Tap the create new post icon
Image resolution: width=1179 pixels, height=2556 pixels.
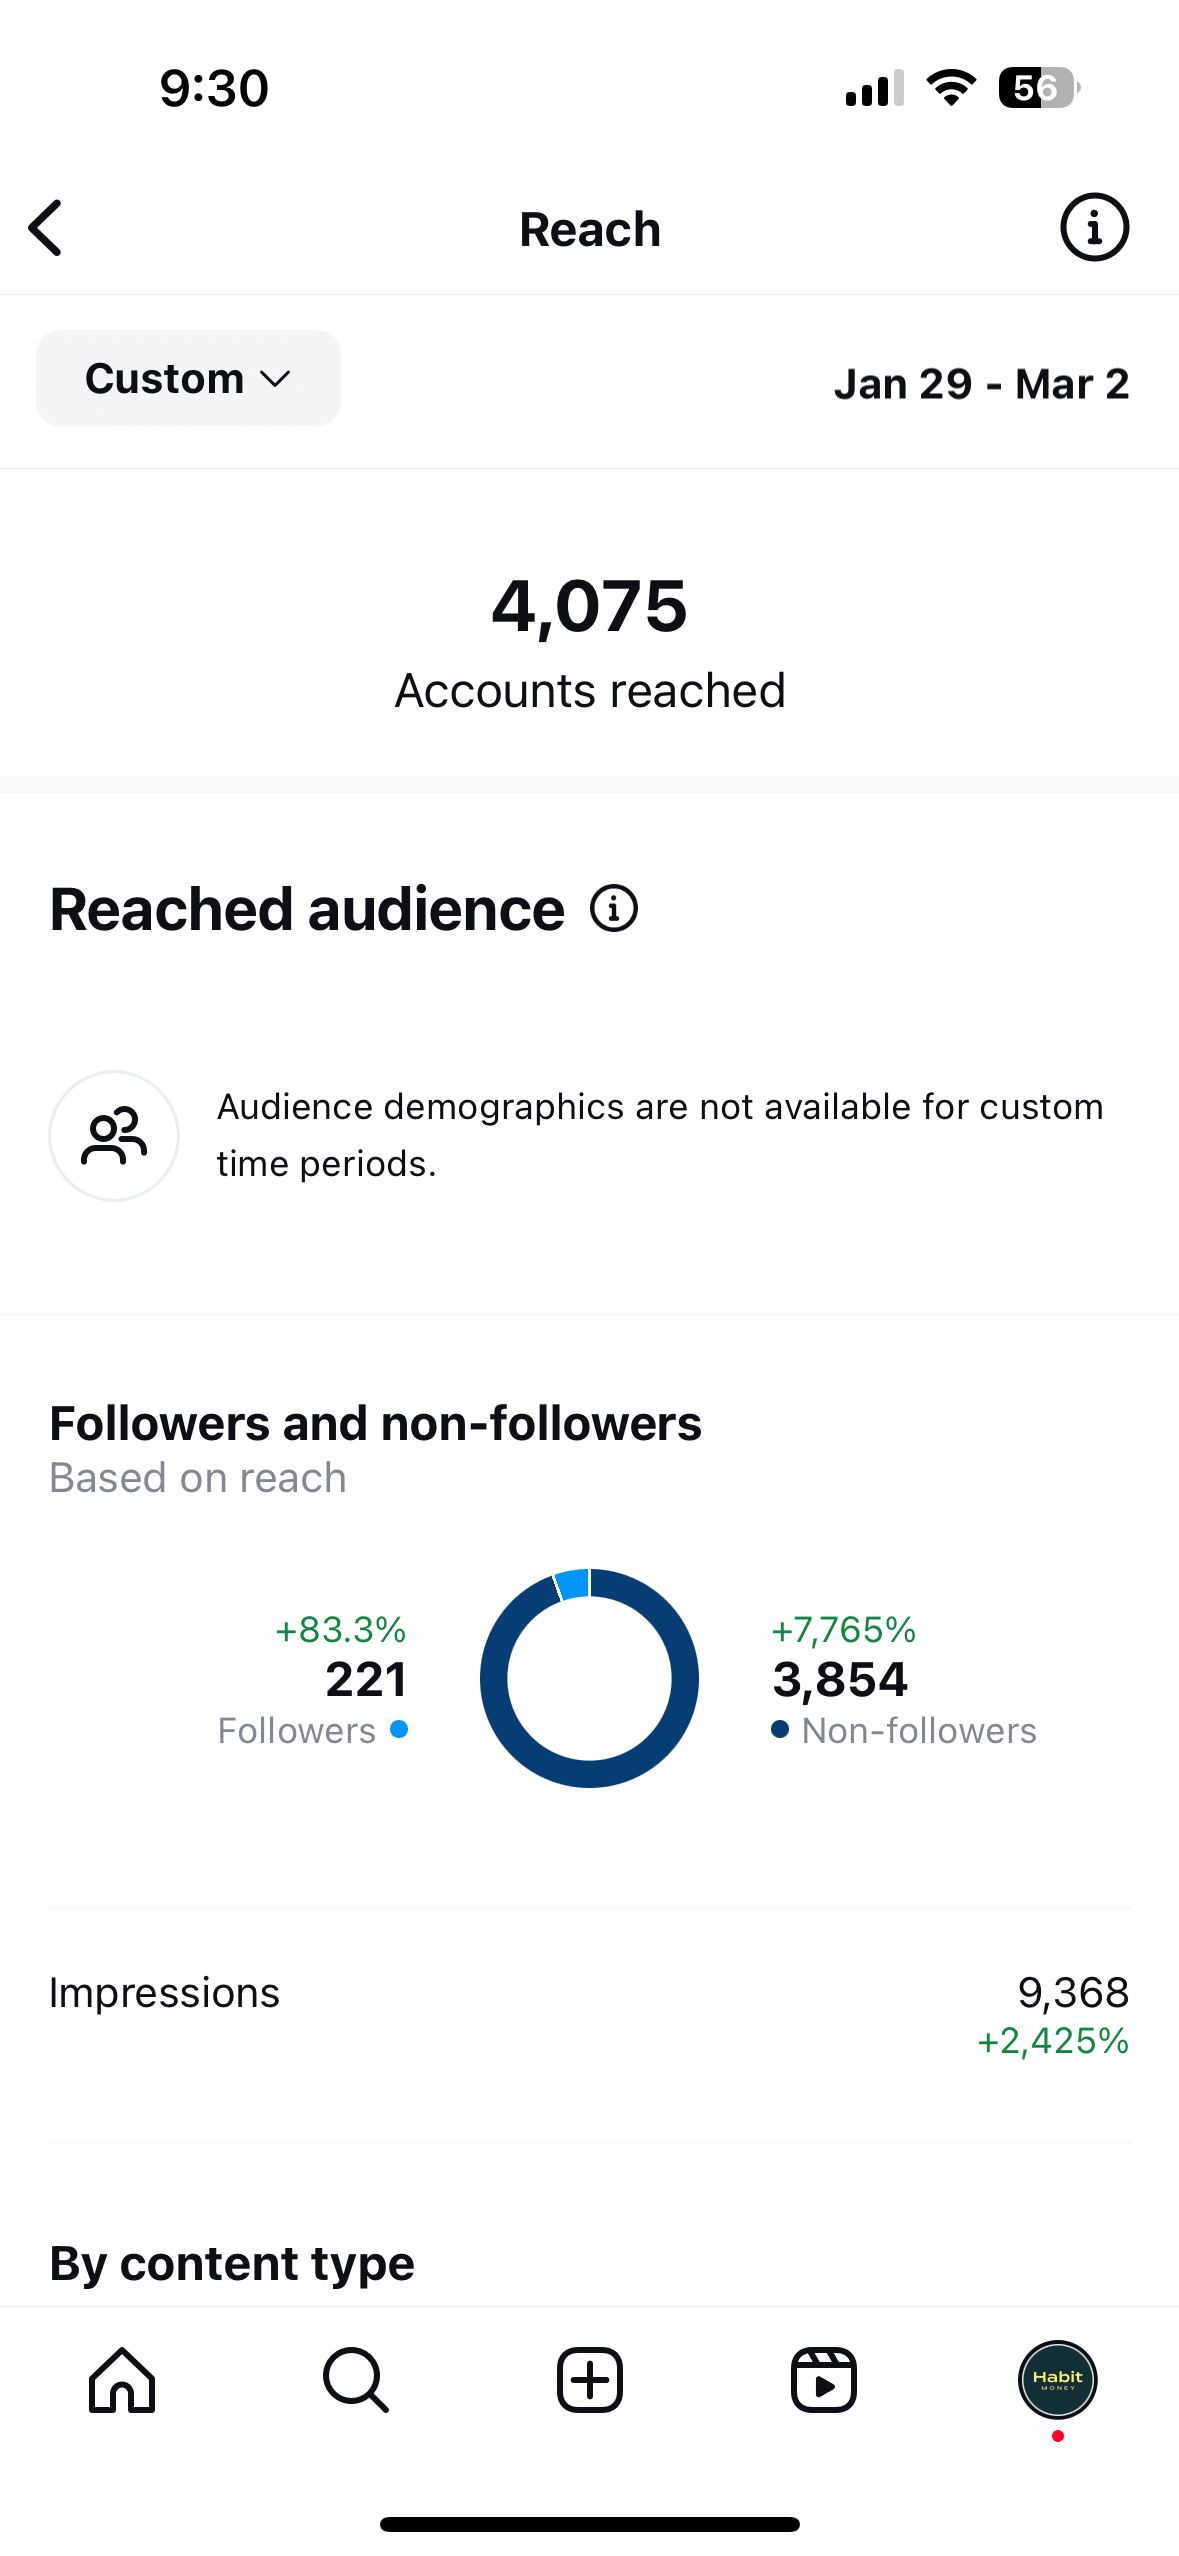[x=590, y=2380]
